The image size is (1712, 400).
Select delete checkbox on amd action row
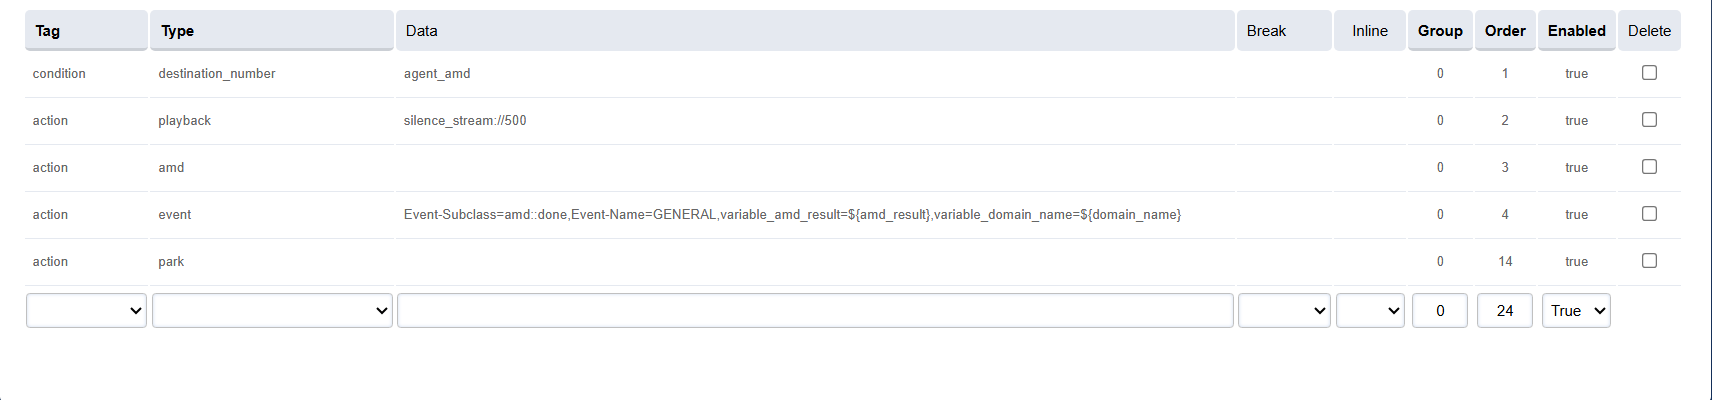[x=1649, y=167]
